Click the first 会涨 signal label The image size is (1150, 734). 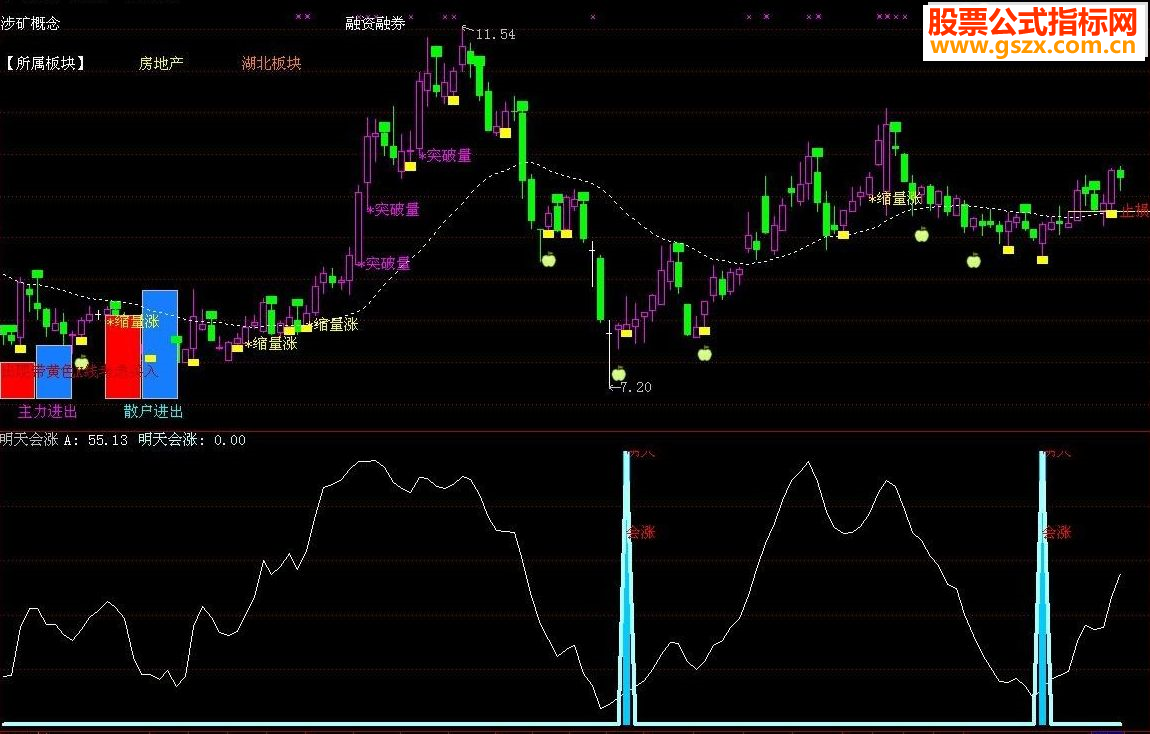tap(641, 532)
